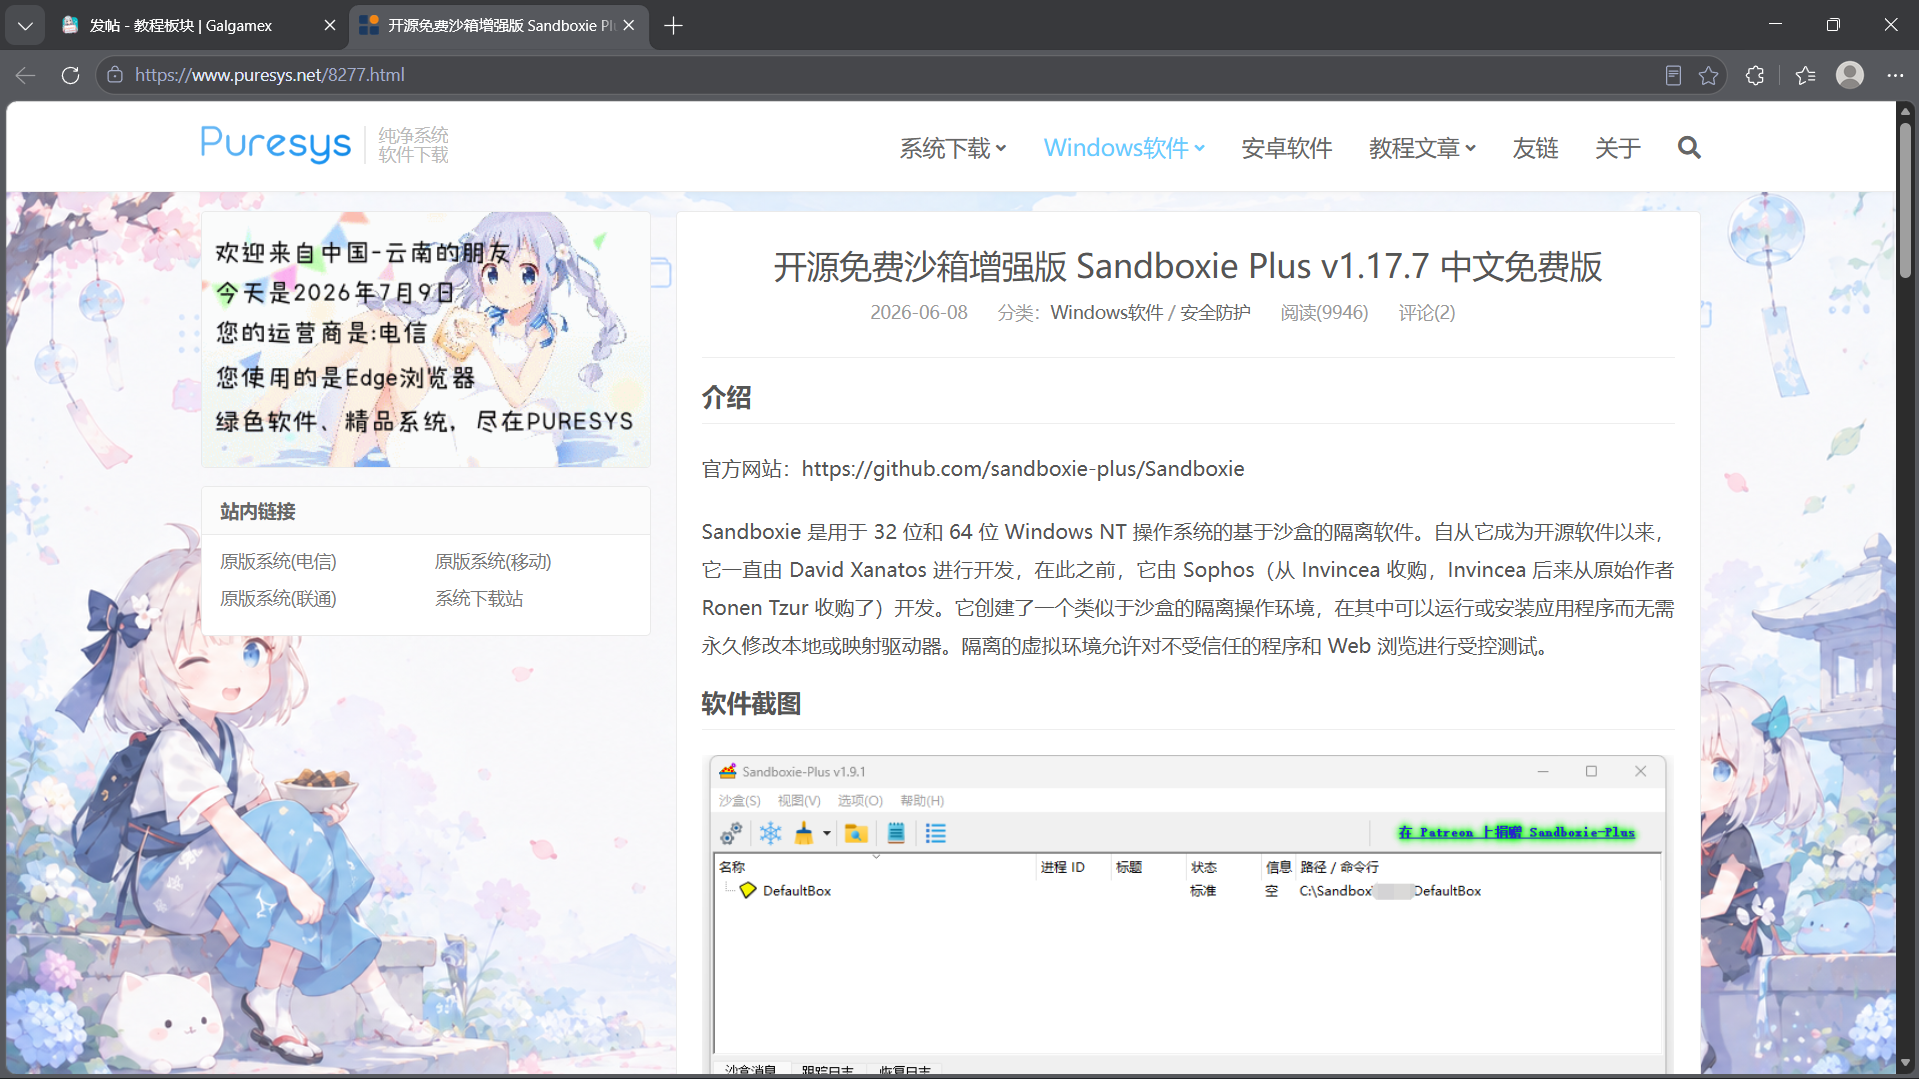Expand the cleanup dropdown arrow
The image size is (1919, 1079).
coord(827,833)
